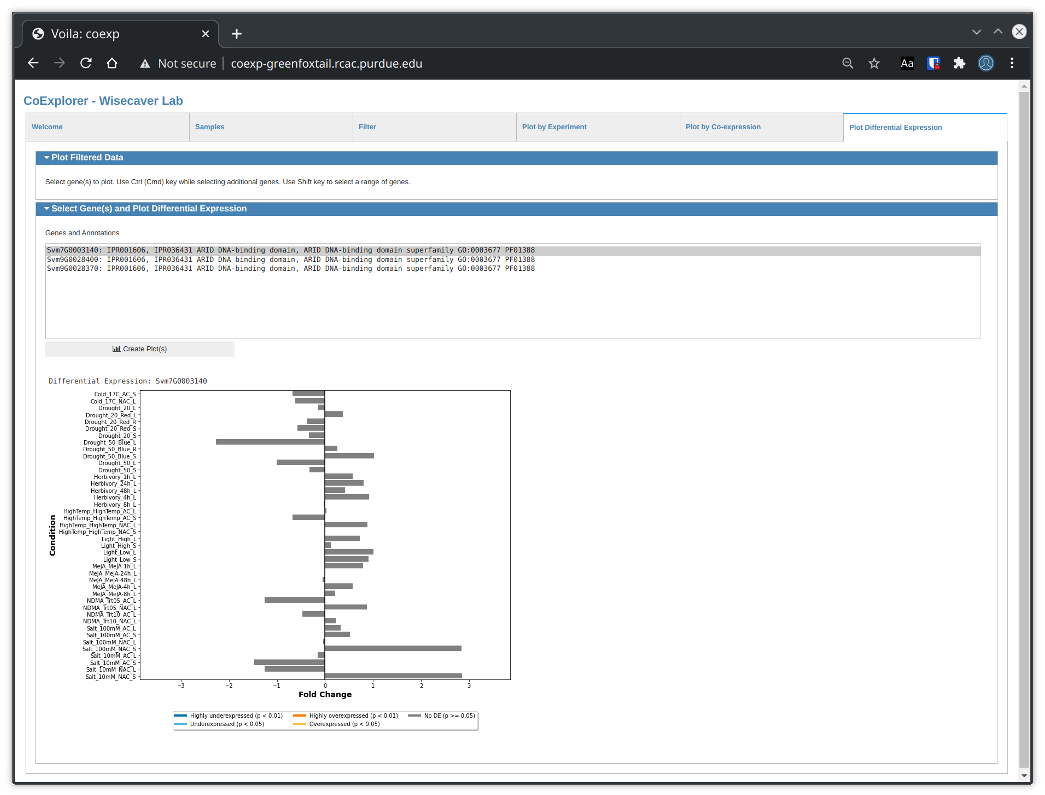Expand the tab search chevron dropdown

tap(977, 32)
